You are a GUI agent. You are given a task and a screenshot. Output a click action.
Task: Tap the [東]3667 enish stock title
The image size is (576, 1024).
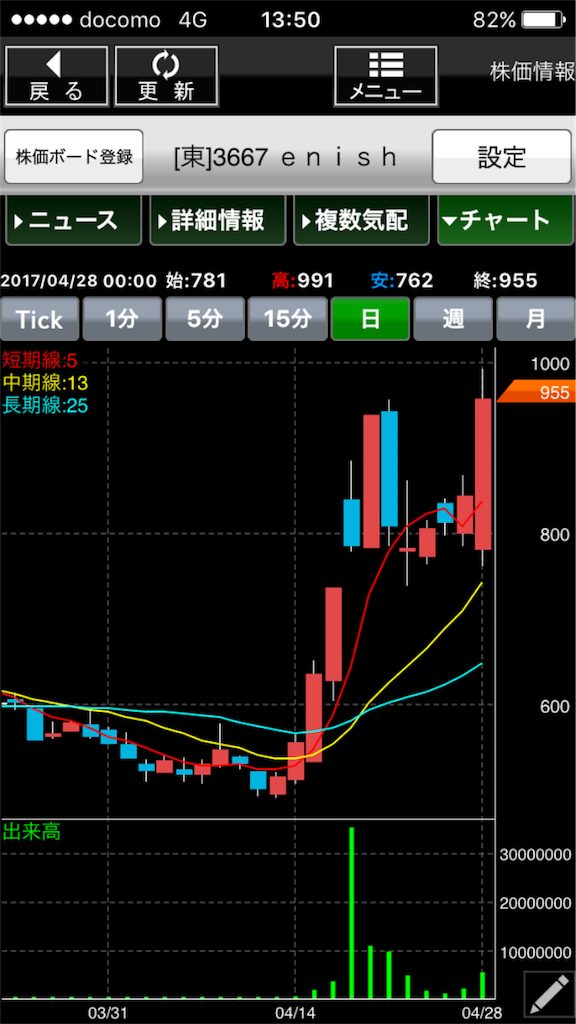tap(286, 157)
